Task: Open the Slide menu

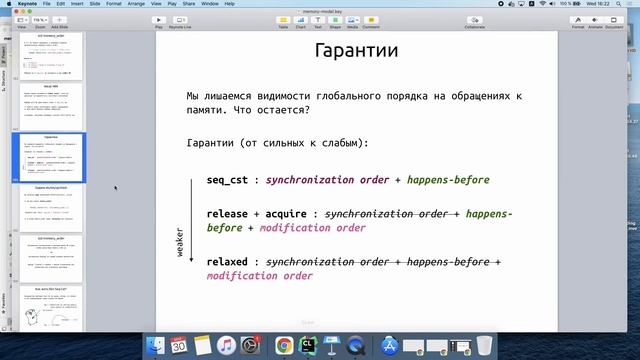Action: point(95,4)
